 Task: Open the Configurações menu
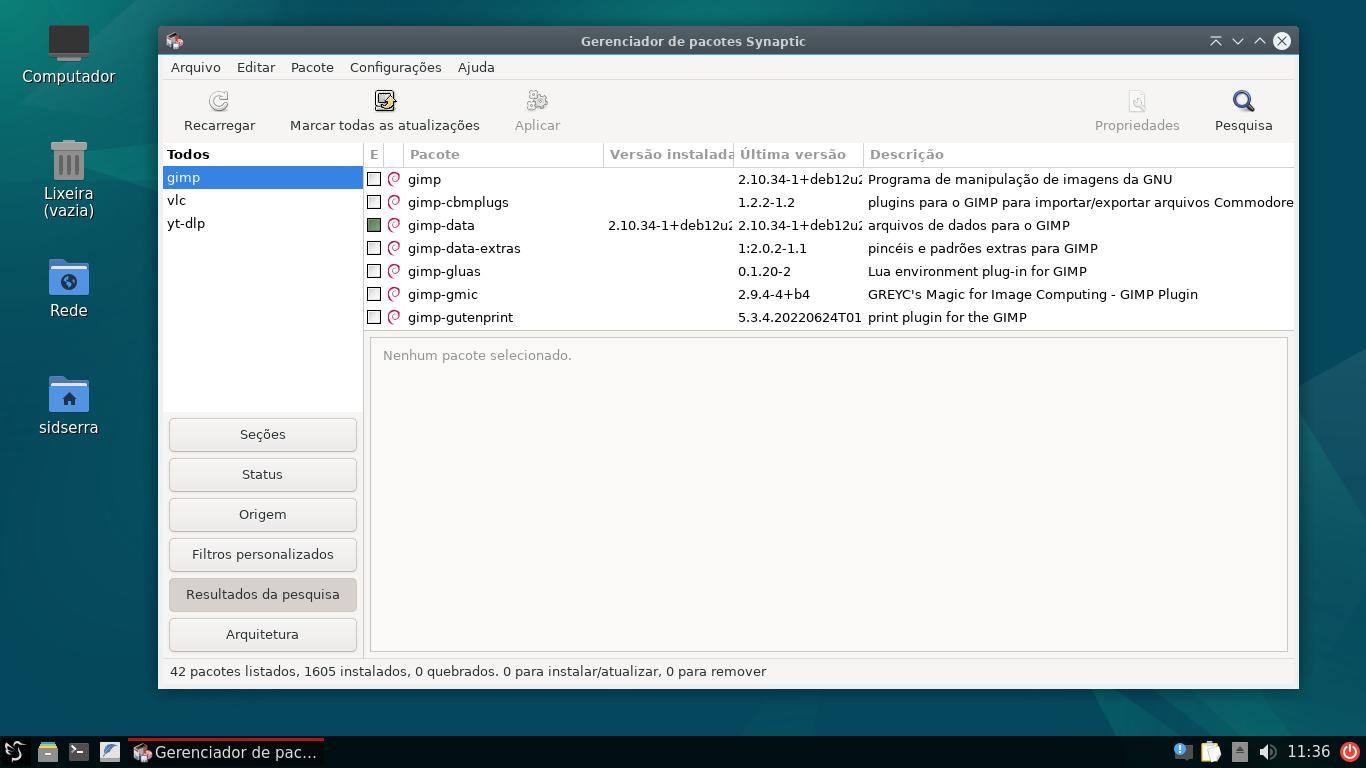click(x=395, y=67)
